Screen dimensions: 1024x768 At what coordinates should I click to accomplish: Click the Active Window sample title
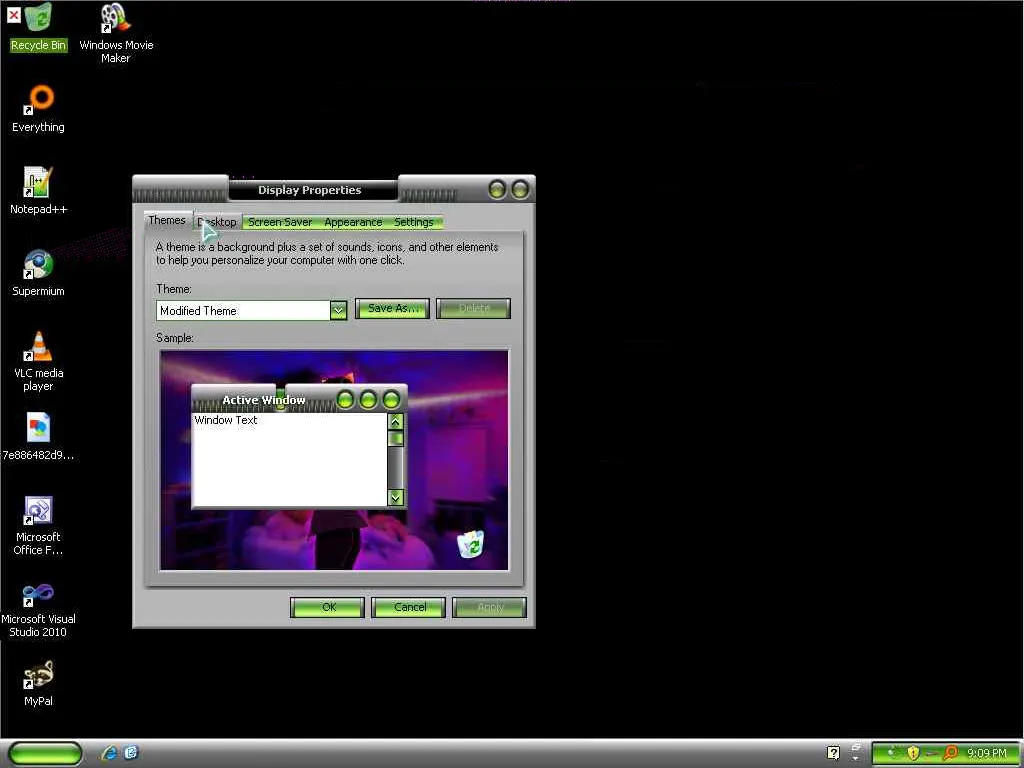pos(264,400)
